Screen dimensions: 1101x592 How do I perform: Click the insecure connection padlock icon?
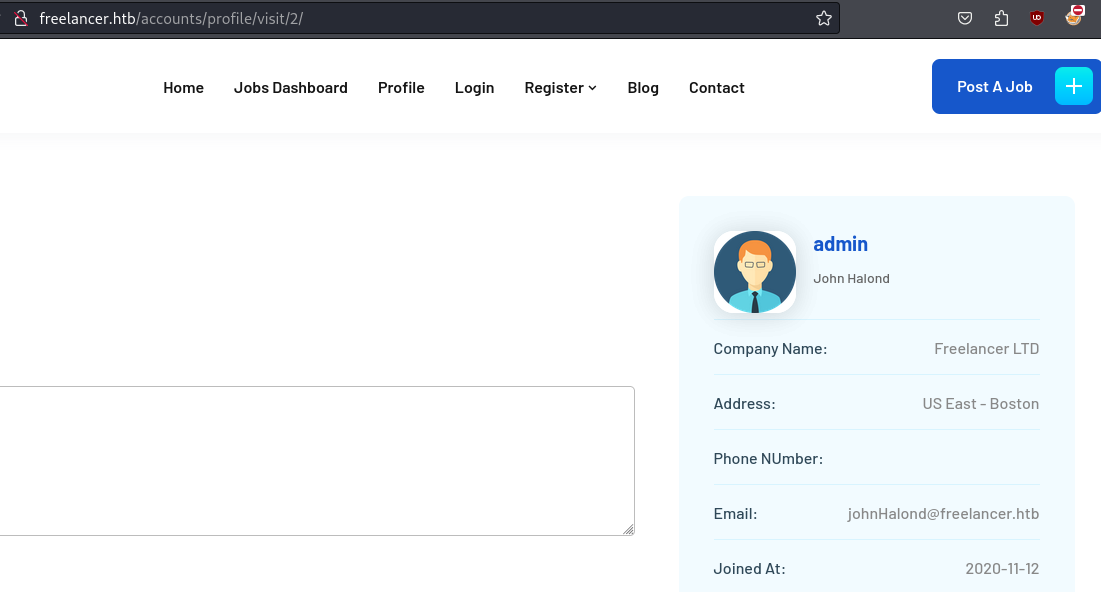click(19, 18)
